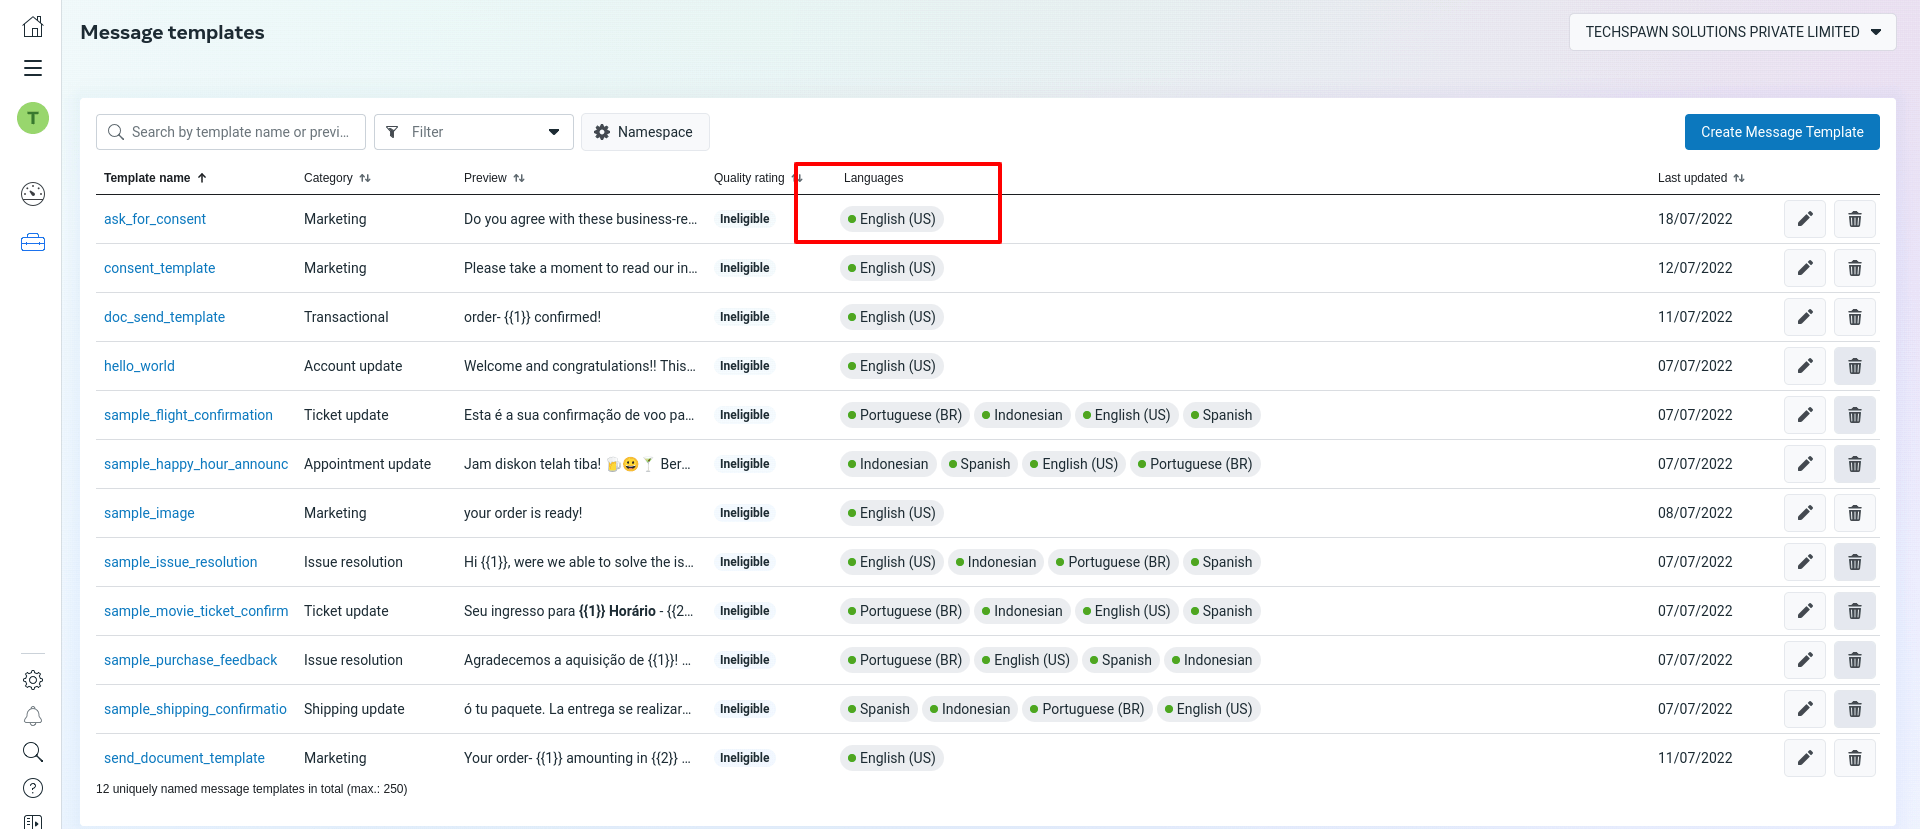The width and height of the screenshot is (1920, 829).
Task: Open settings gear in sidebar
Action: 33,680
